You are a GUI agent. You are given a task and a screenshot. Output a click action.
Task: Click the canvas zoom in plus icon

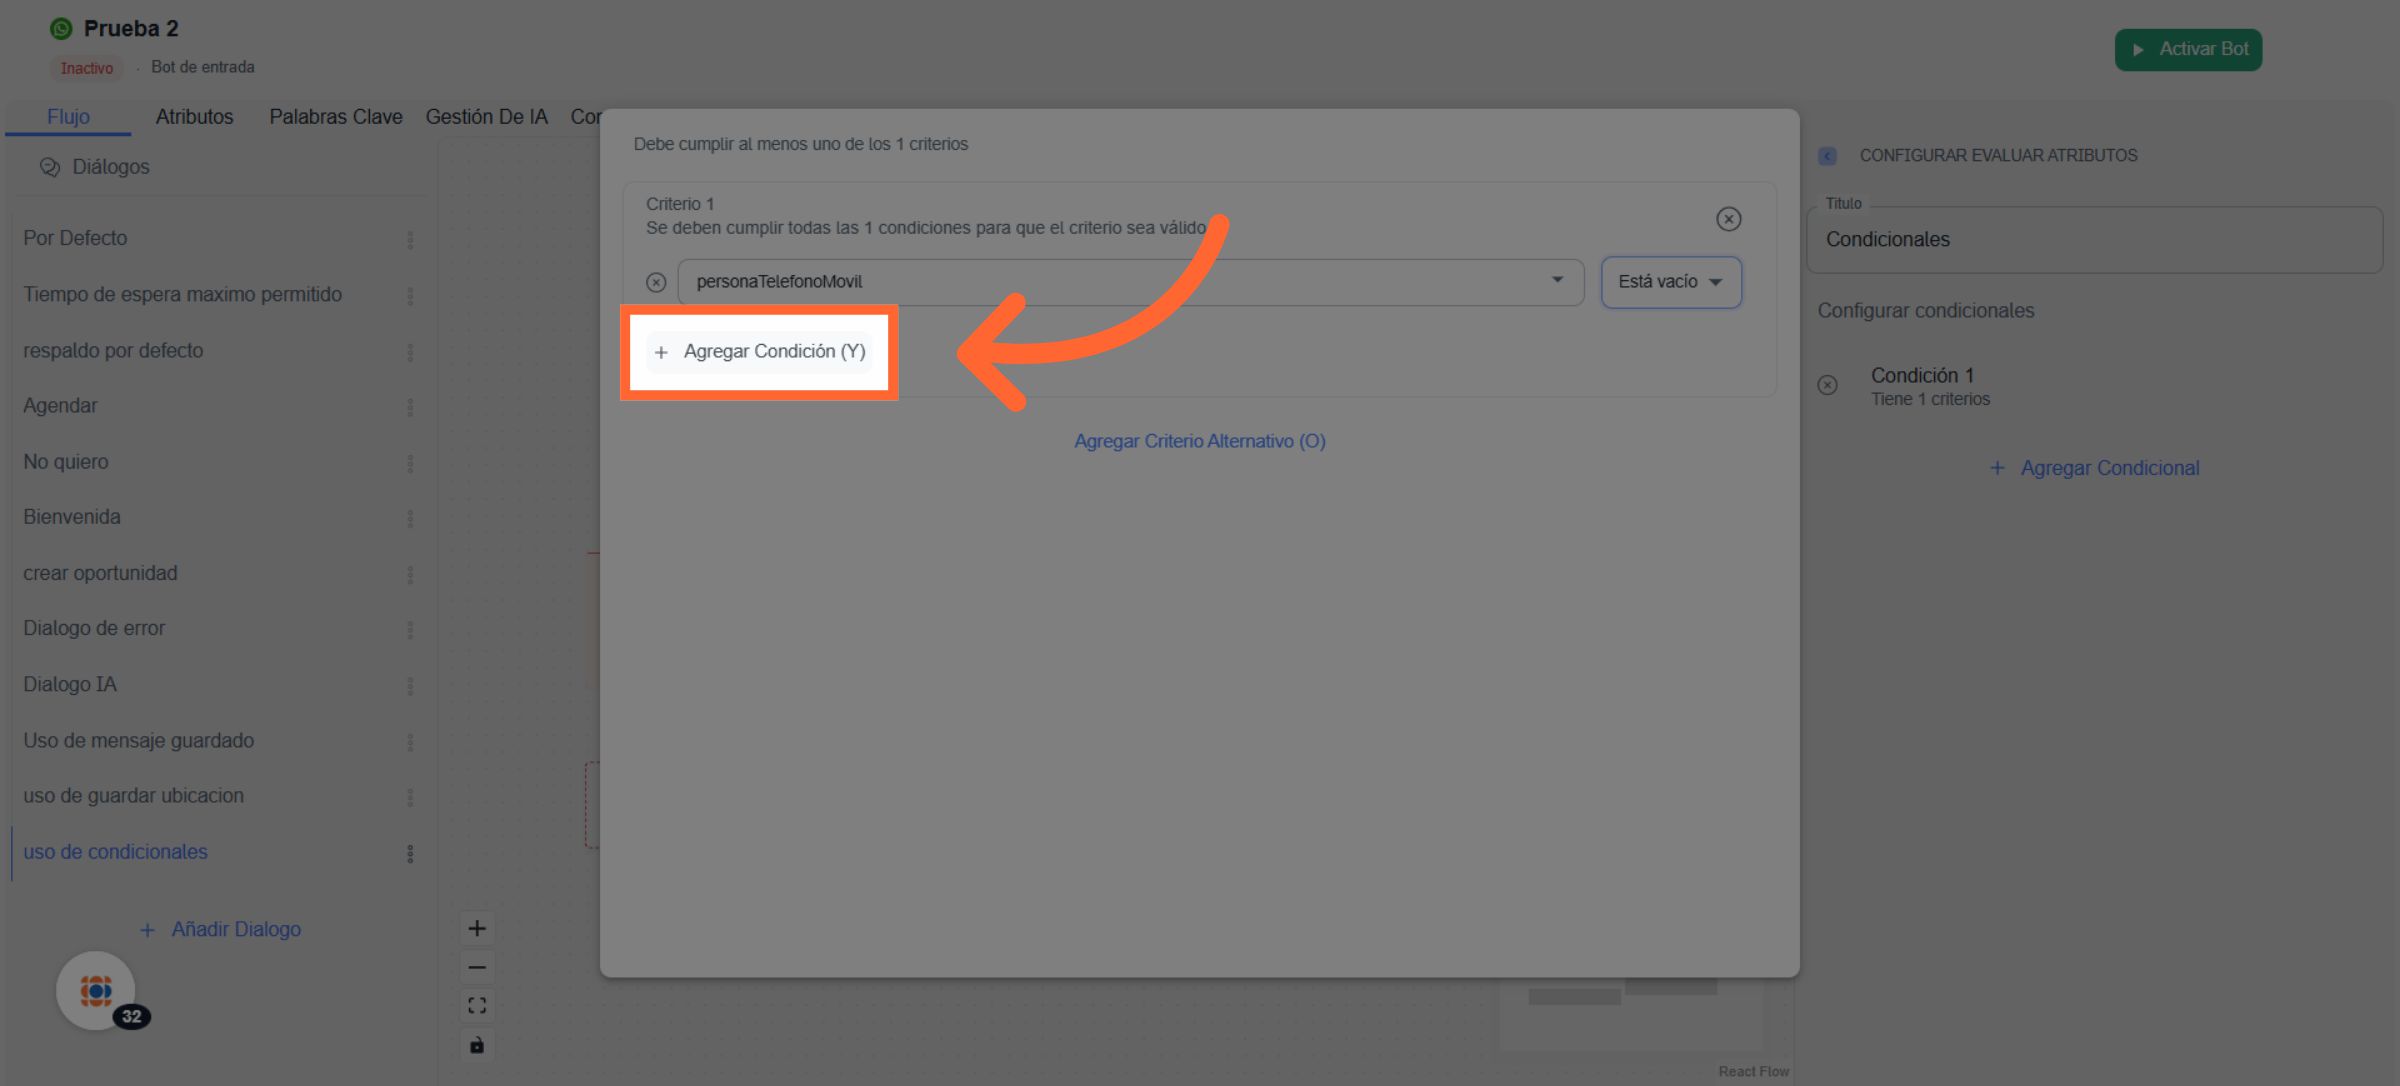[x=477, y=928]
